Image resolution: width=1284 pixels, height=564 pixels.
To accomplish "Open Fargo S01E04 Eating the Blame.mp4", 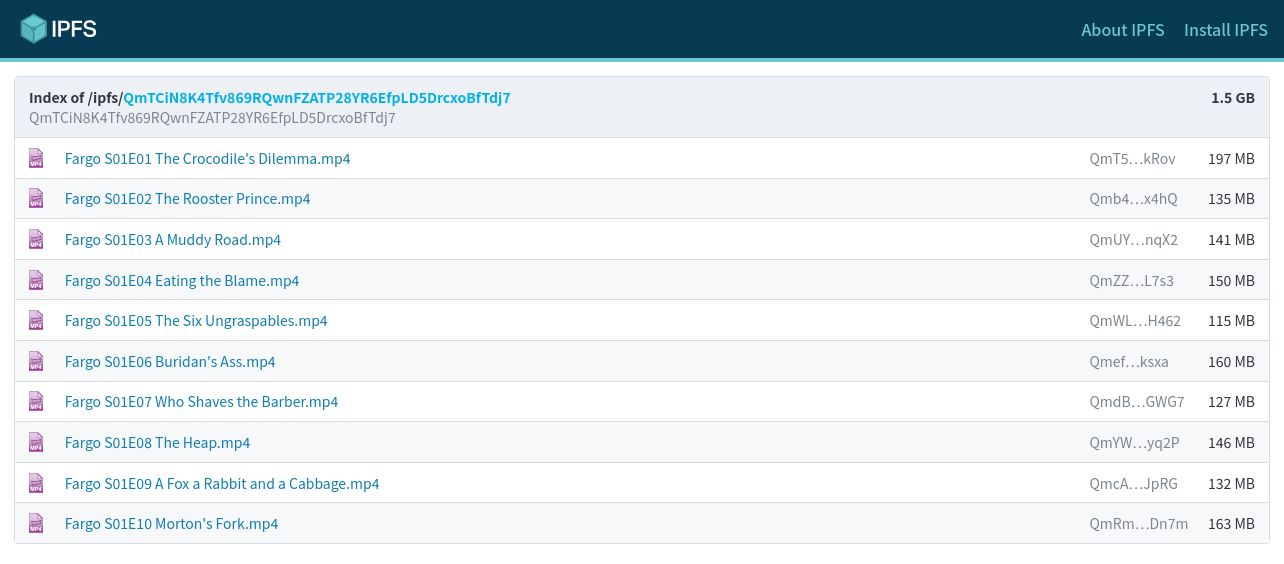I will [182, 281].
